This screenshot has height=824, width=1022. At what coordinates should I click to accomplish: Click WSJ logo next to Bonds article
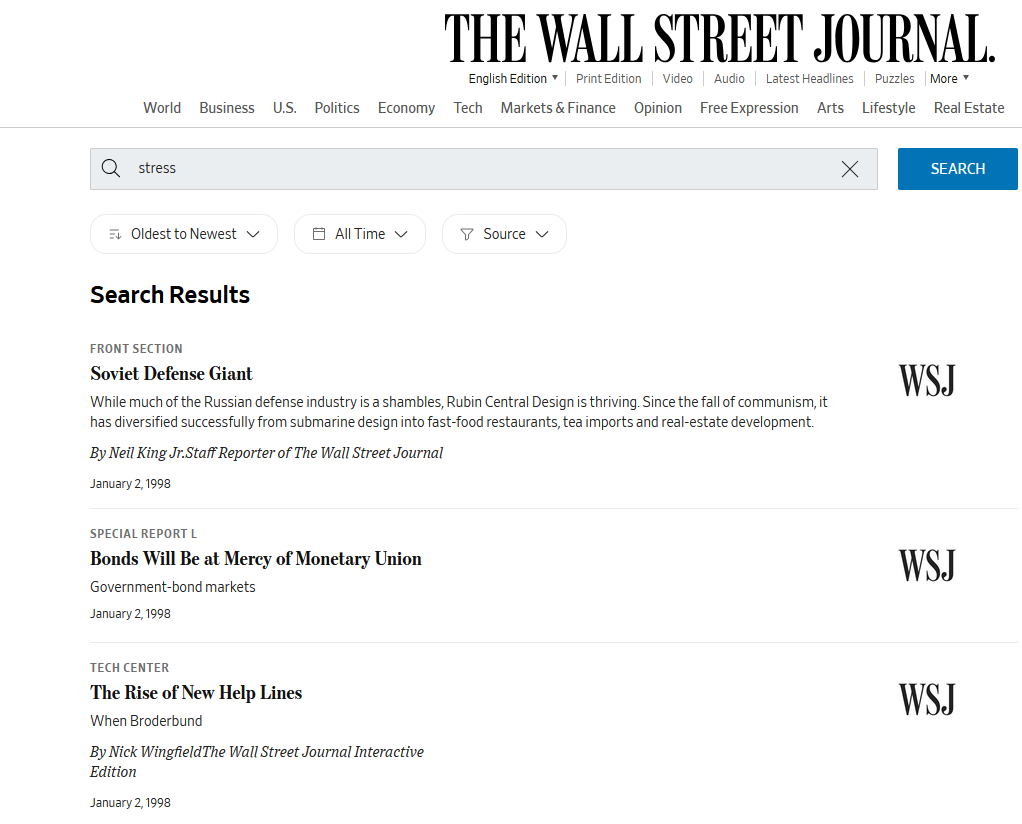click(x=926, y=565)
